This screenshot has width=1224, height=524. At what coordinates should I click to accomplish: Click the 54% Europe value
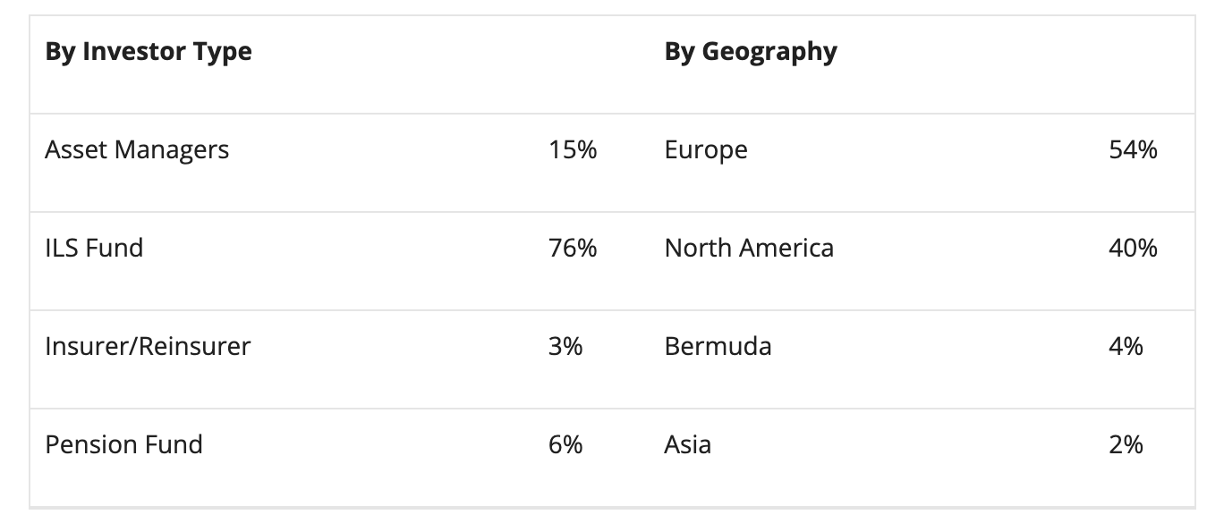[1133, 150]
